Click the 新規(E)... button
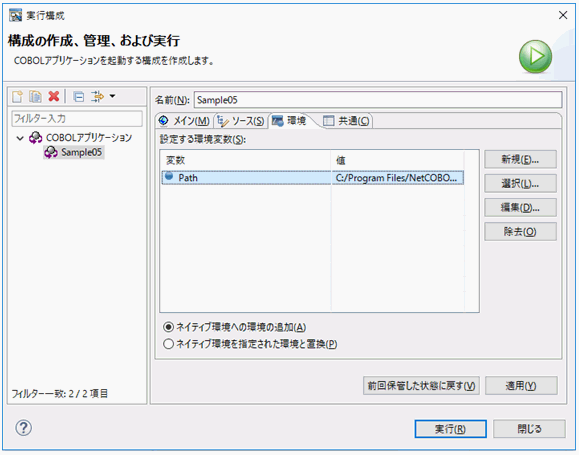 520,160
